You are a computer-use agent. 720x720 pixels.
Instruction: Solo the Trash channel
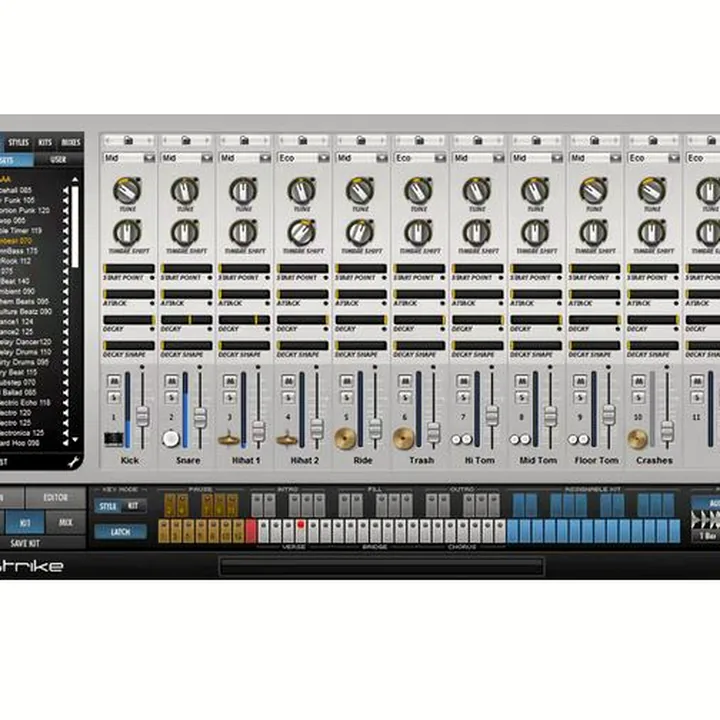tap(405, 398)
